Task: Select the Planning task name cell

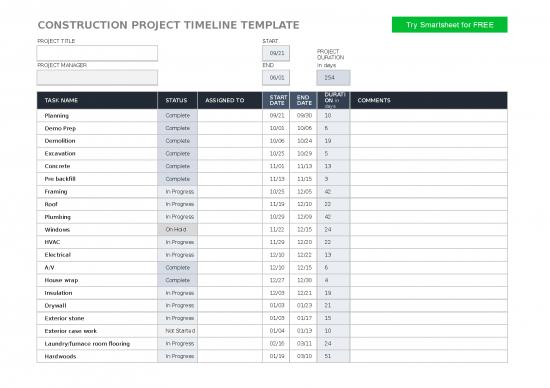Action: pos(97,115)
